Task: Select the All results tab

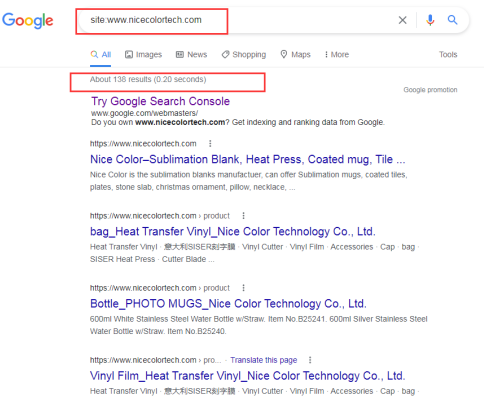Action: click(x=101, y=54)
